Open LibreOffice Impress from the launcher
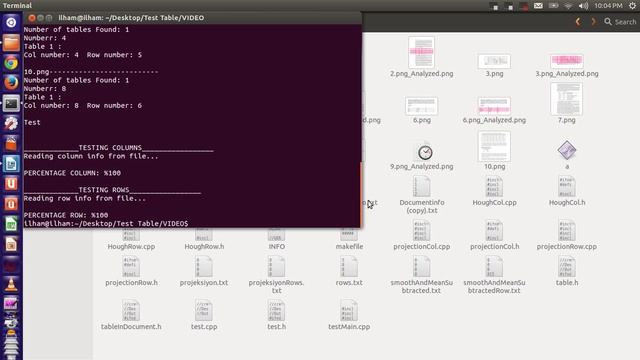Viewport: 640px width, 360px height. (x=11, y=244)
